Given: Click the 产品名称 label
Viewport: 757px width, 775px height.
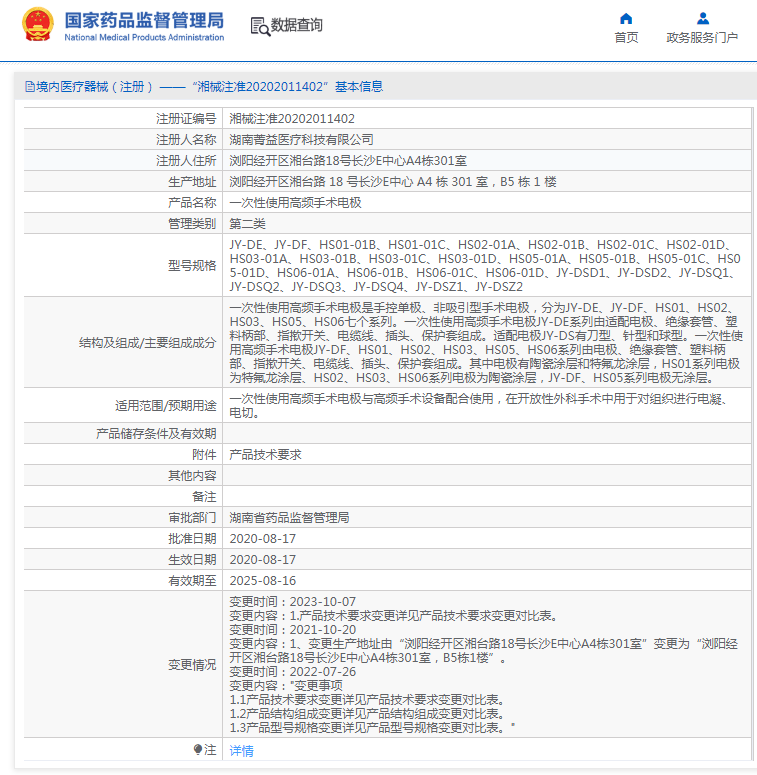Looking at the screenshot, I should [x=192, y=203].
